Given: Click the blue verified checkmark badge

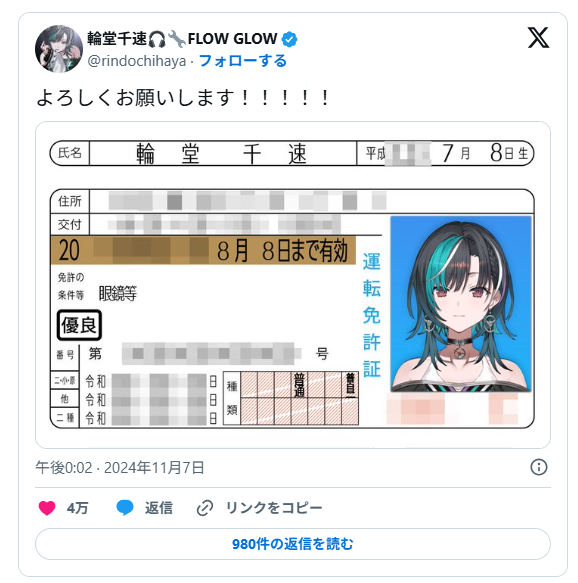Looking at the screenshot, I should pyautogui.click(x=289, y=39).
